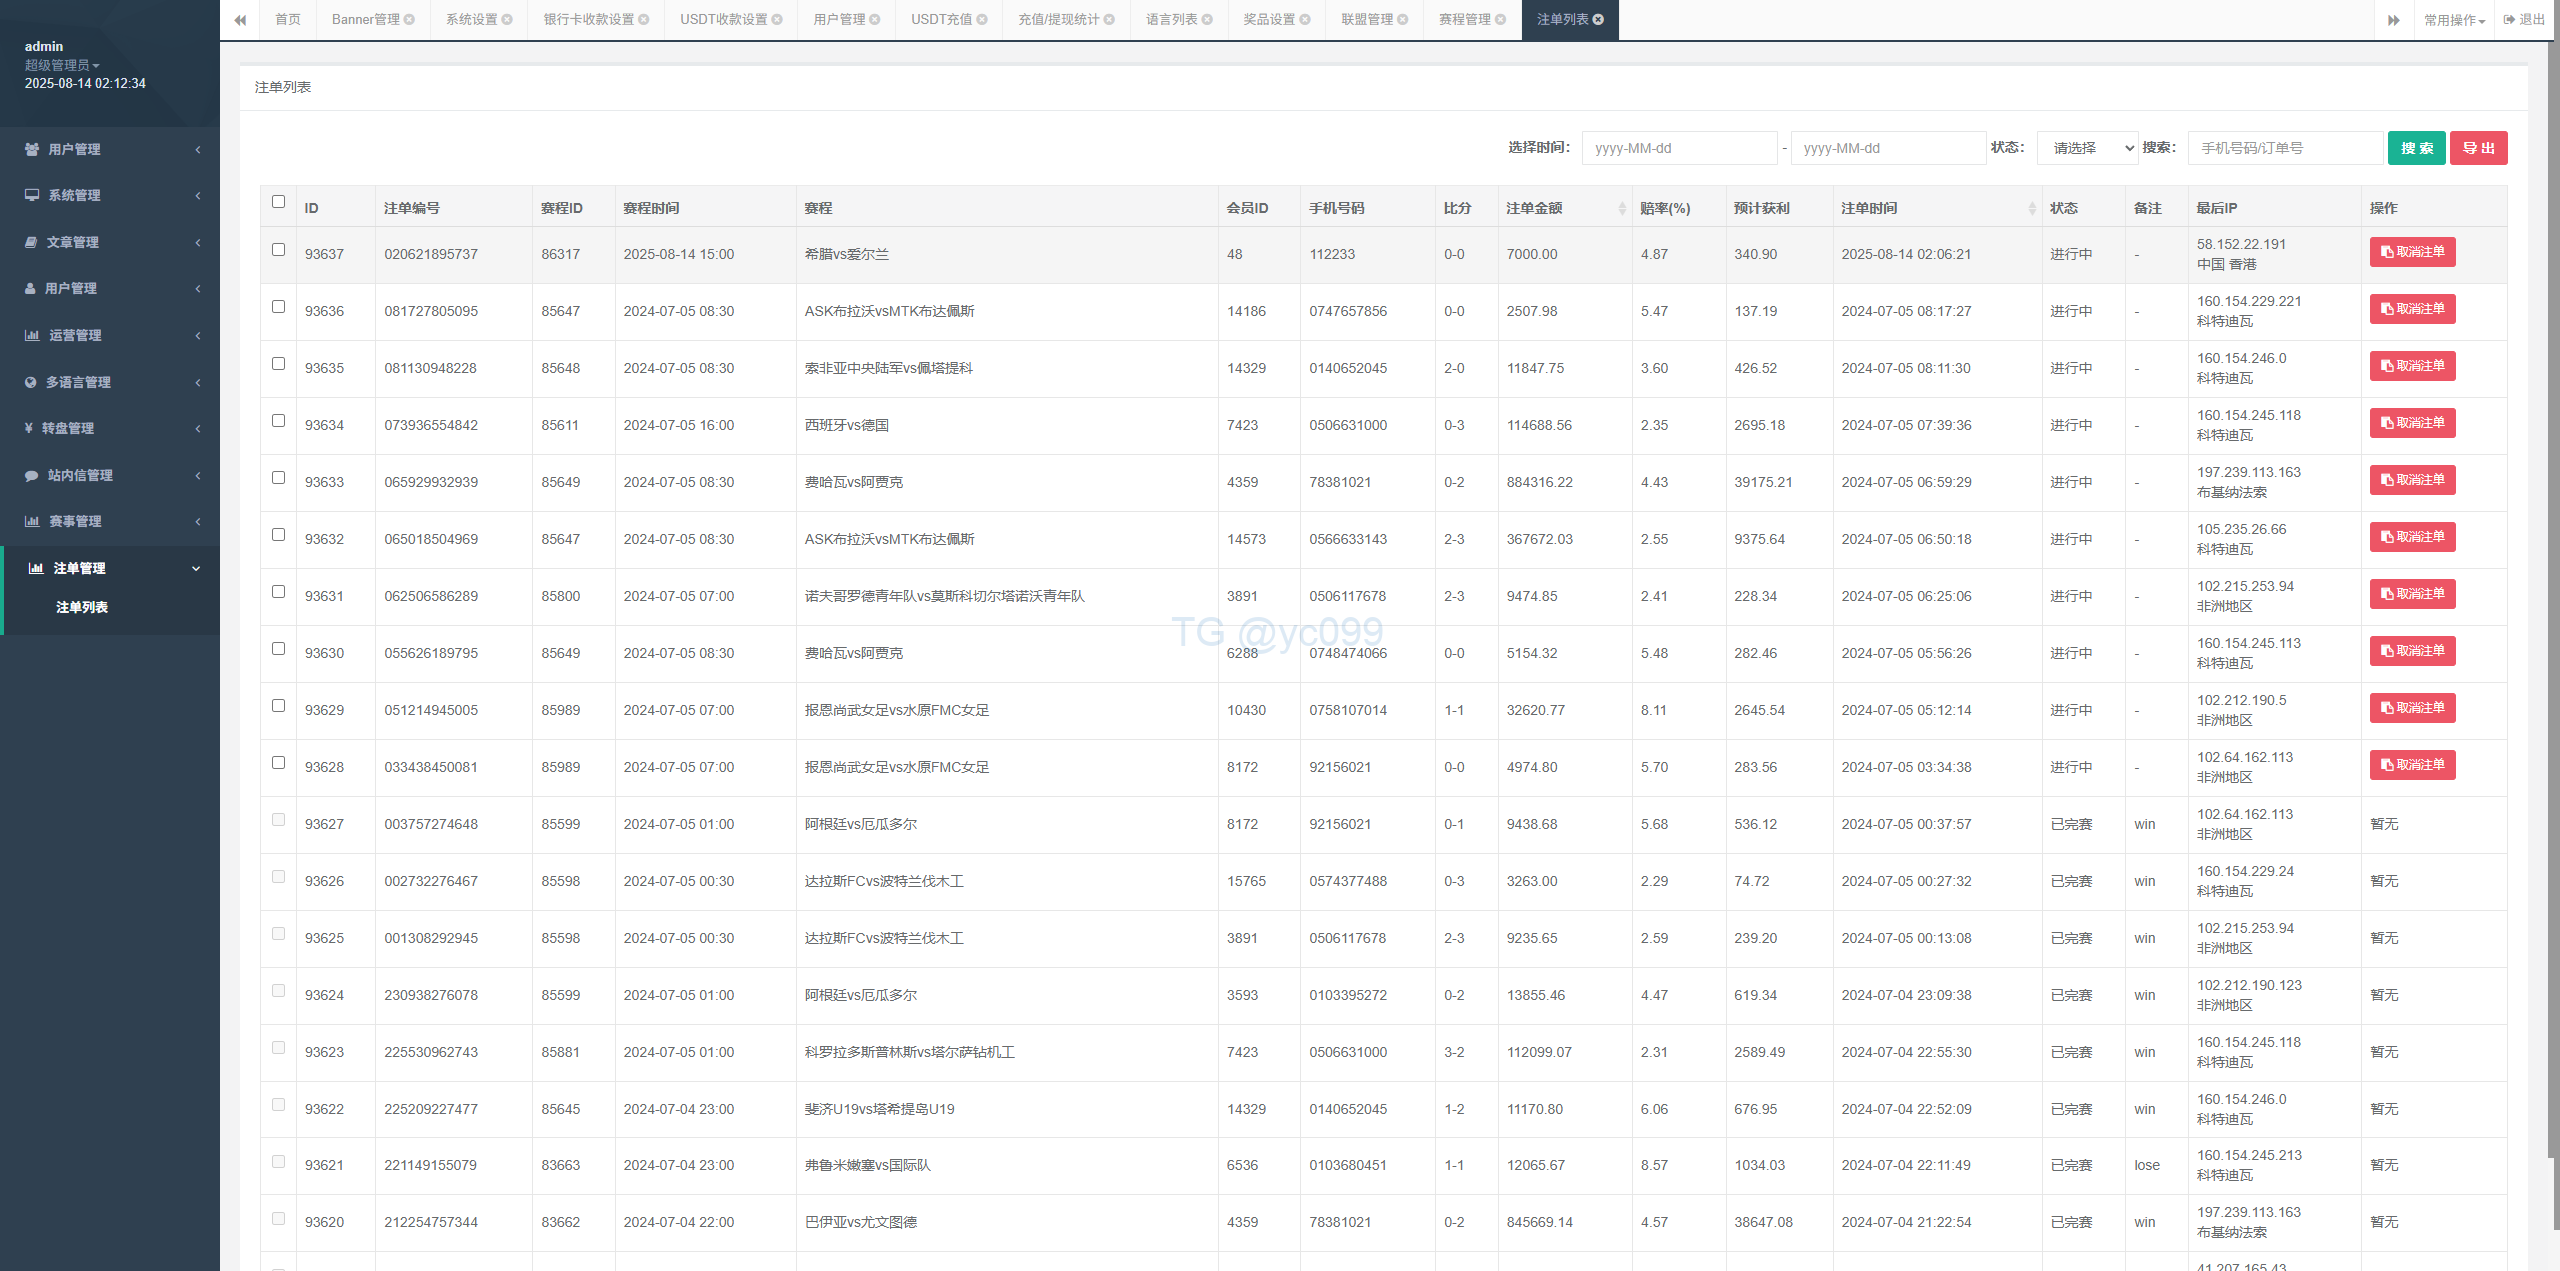Open the 注单列表 sidebar submenu item

82,607
